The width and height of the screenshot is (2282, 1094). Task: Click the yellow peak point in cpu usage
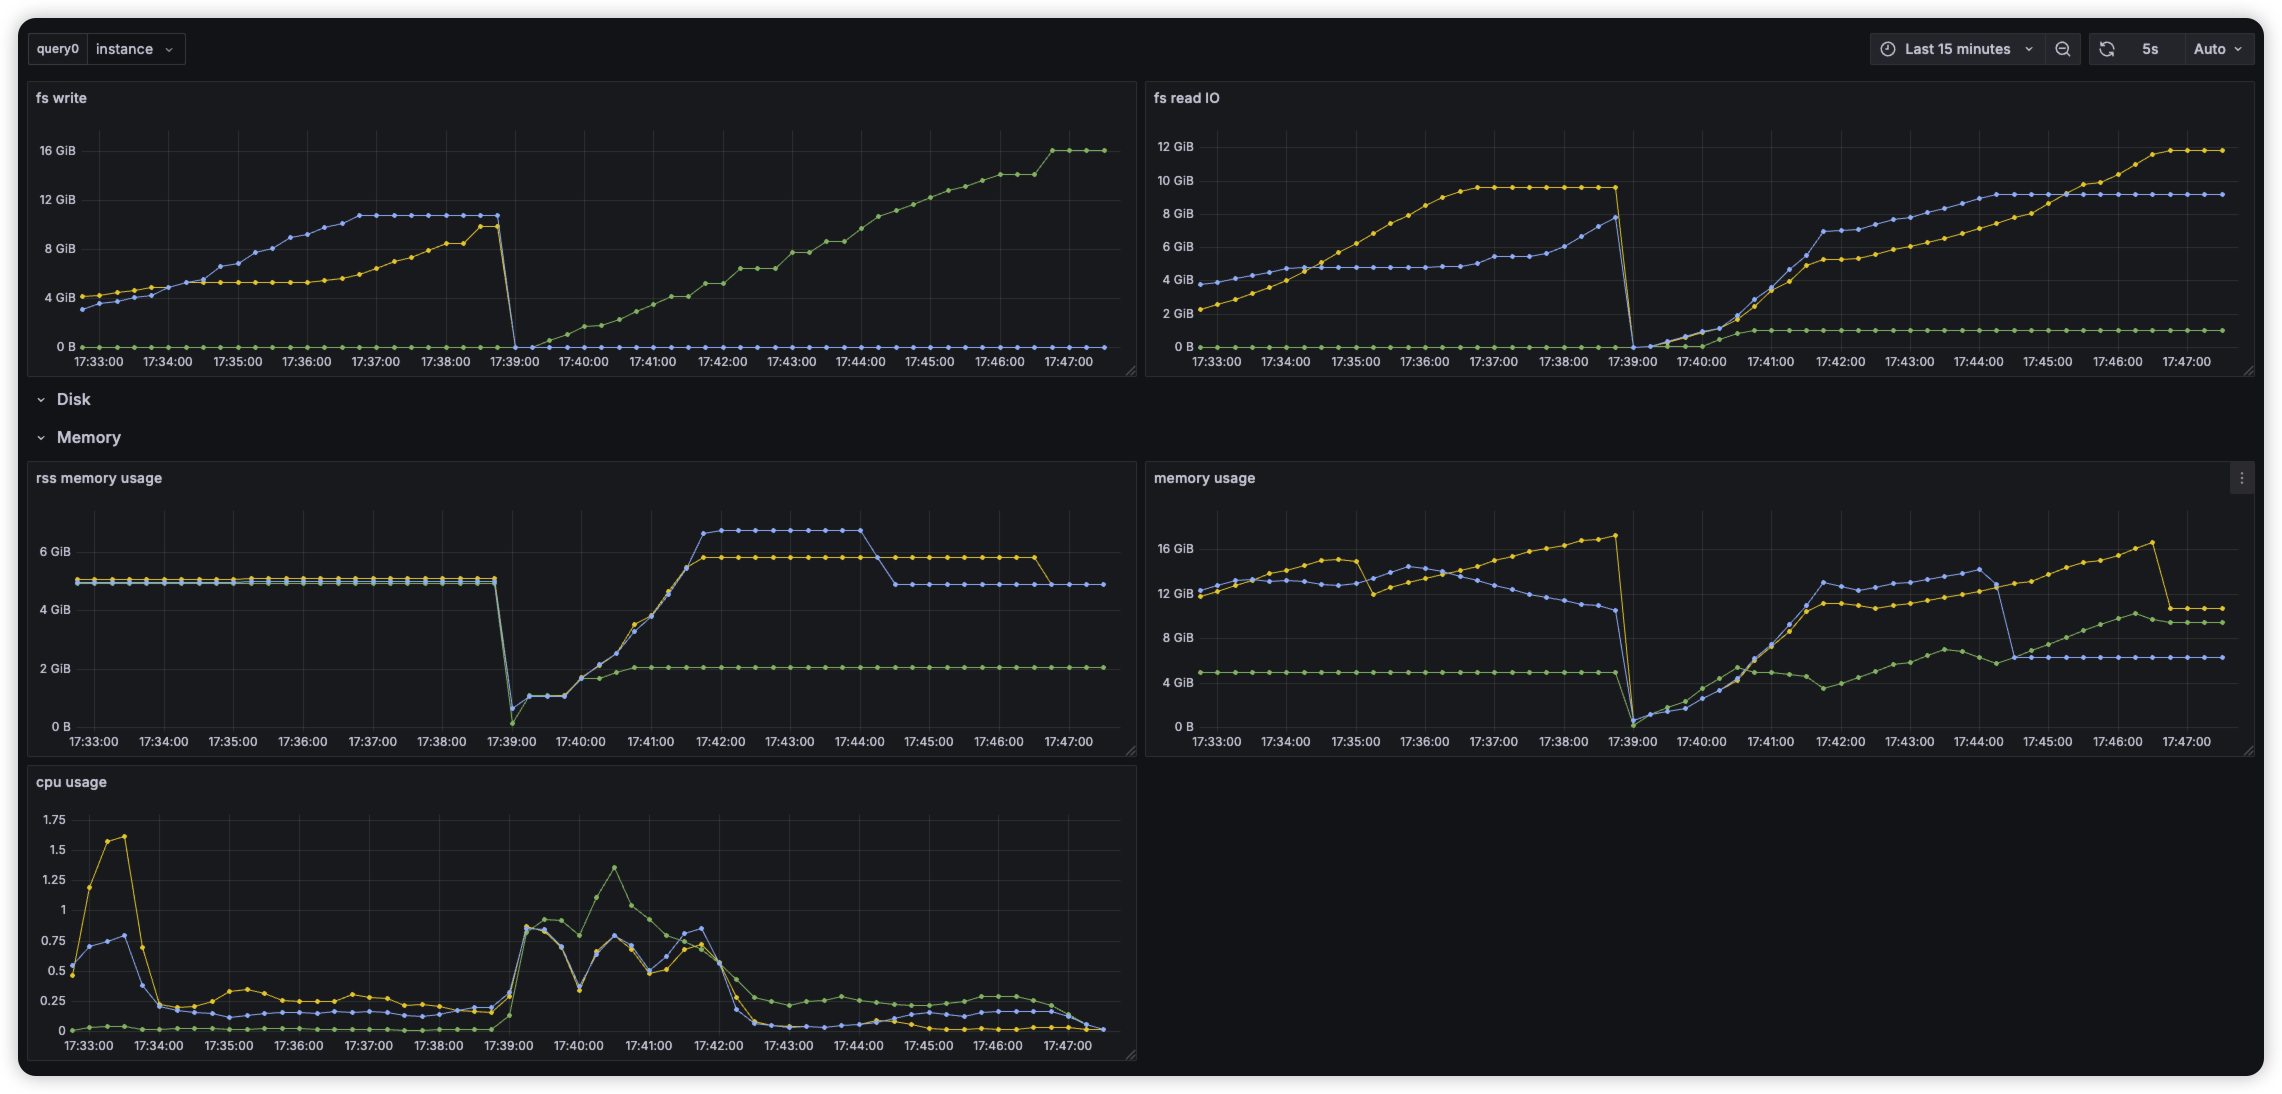click(124, 836)
